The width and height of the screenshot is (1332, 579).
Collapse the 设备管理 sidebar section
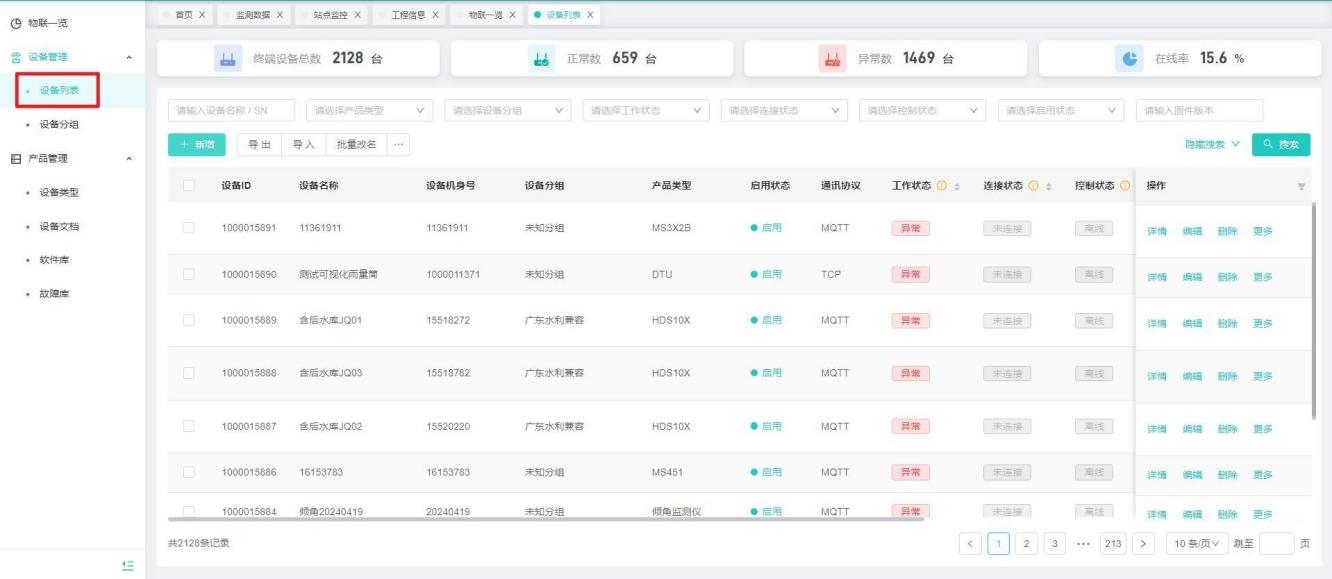point(128,57)
